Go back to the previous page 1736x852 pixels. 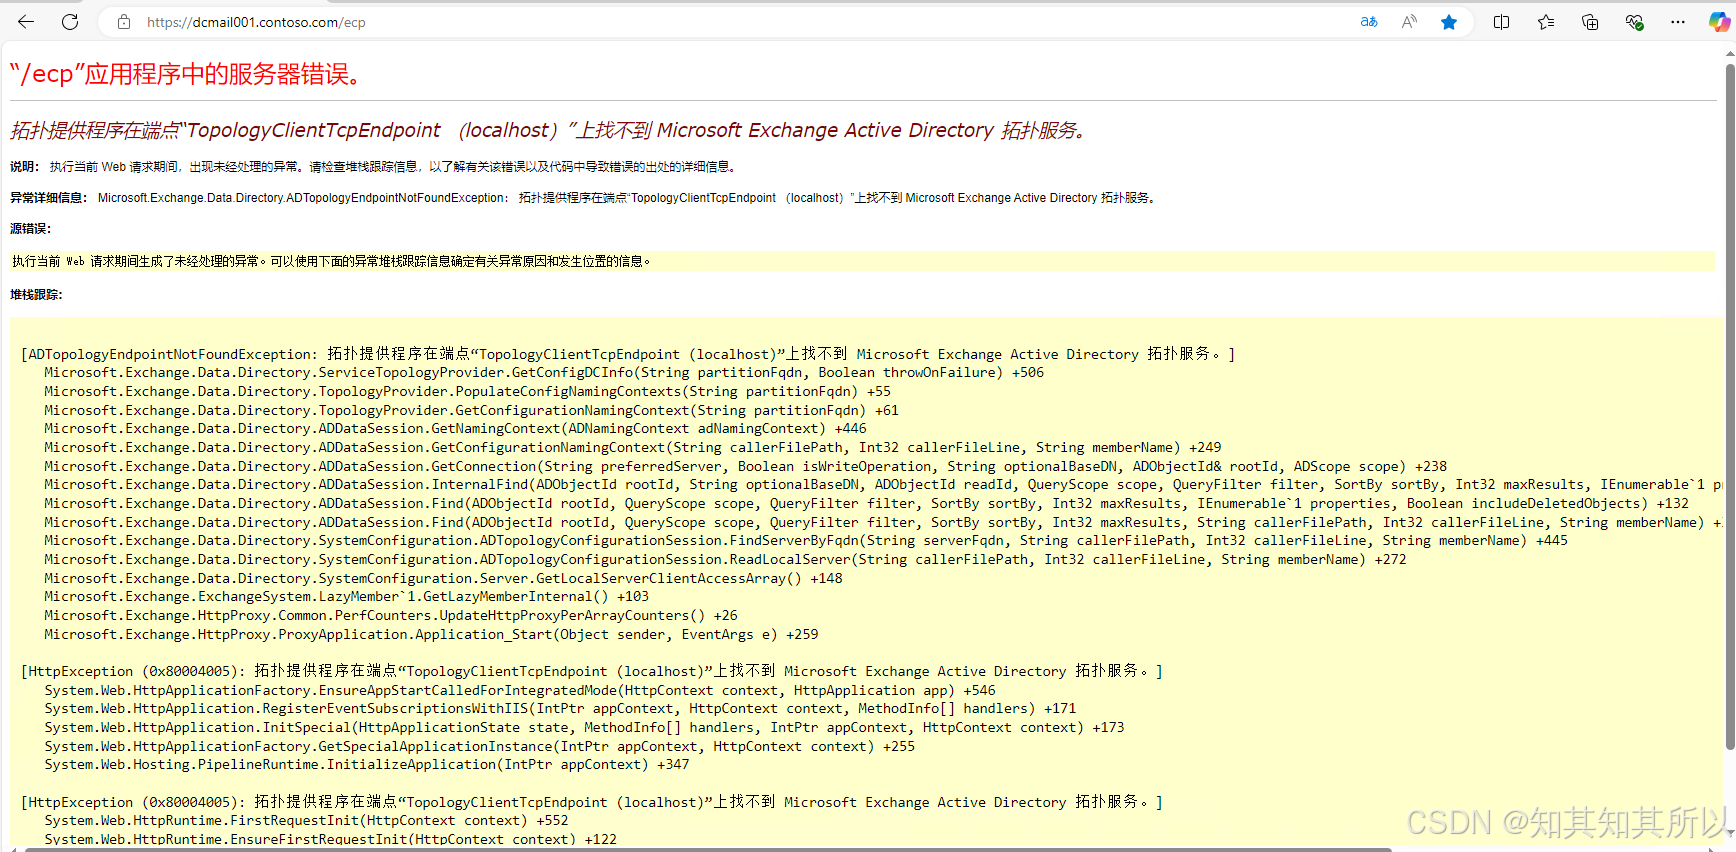[x=26, y=22]
